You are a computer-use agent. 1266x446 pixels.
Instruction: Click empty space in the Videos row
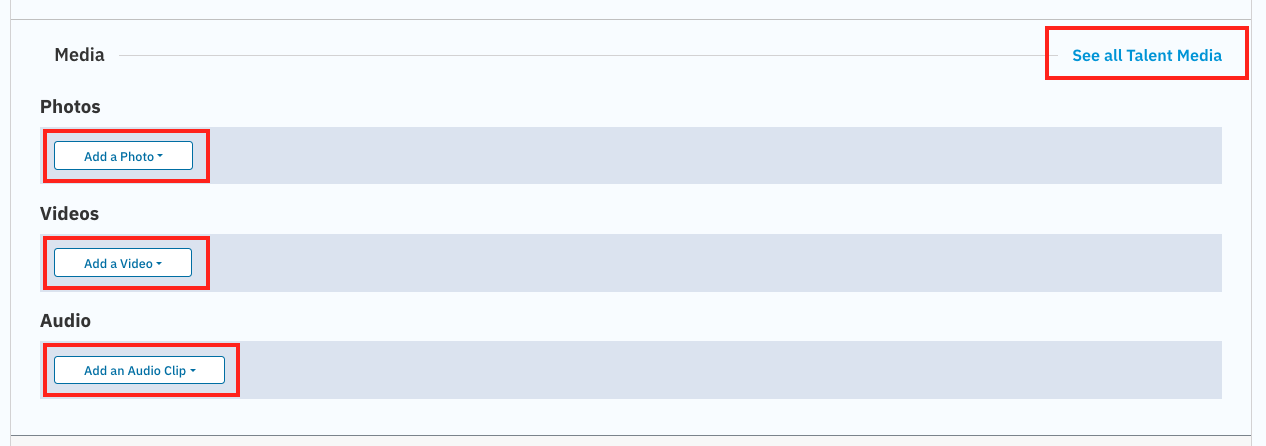(x=700, y=263)
